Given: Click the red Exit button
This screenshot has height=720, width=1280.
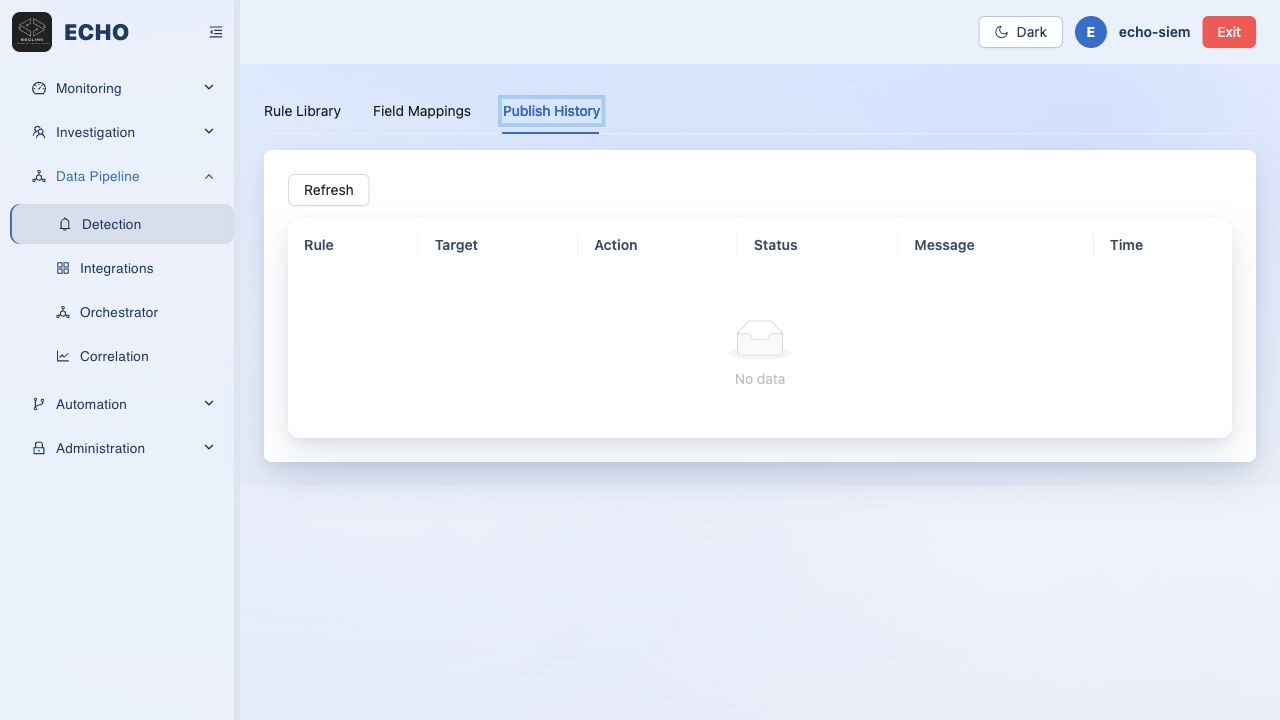Looking at the screenshot, I should click(1229, 32).
